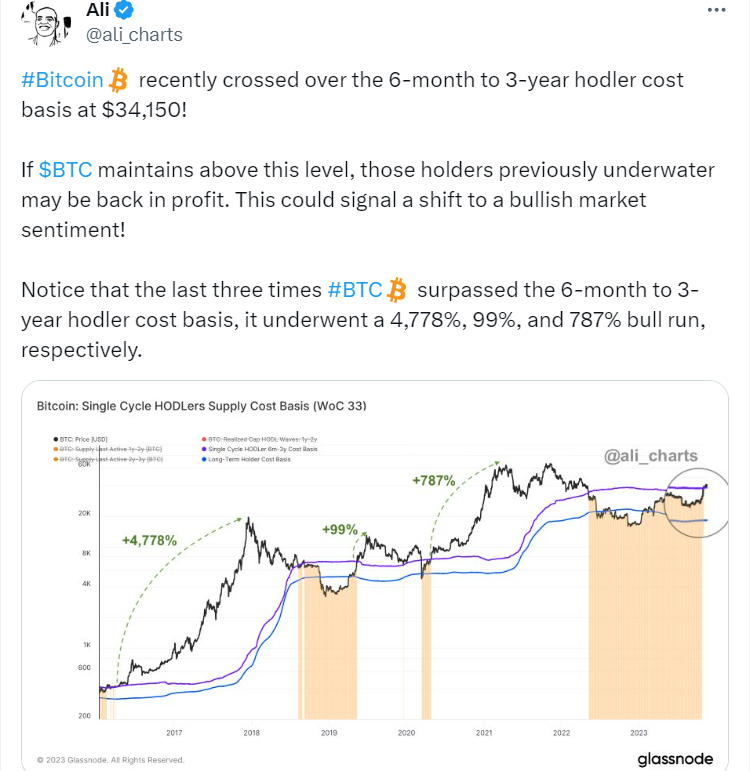Viewport: 750px width, 771px height.
Task: Open the $BTC cashtag link
Action: (65, 170)
